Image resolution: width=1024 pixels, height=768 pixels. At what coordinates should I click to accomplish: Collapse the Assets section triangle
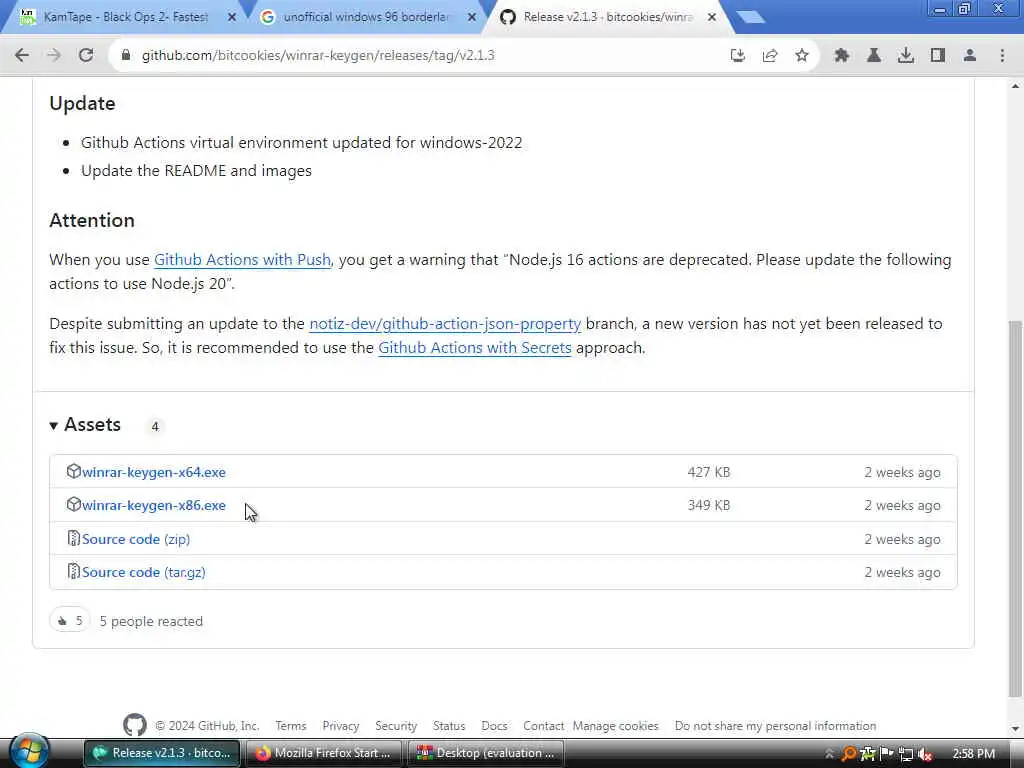click(54, 426)
